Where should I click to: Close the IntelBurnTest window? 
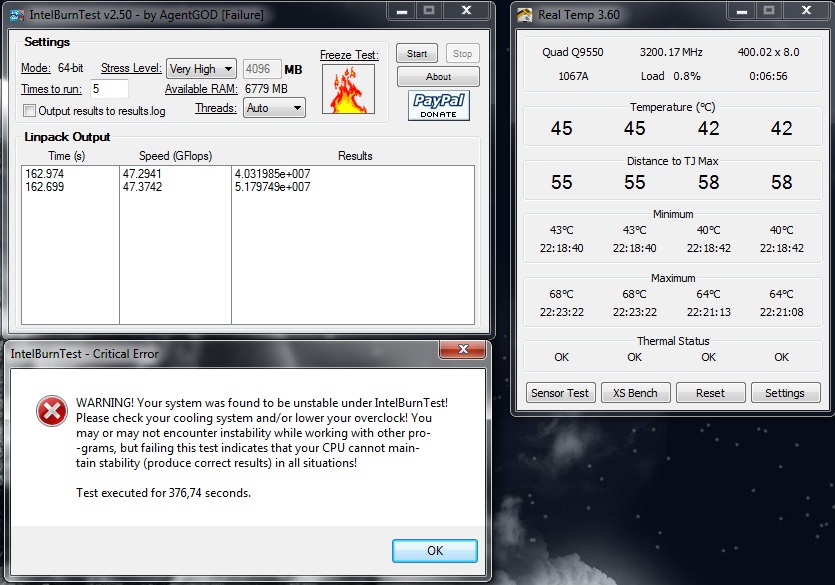pyautogui.click(x=466, y=11)
